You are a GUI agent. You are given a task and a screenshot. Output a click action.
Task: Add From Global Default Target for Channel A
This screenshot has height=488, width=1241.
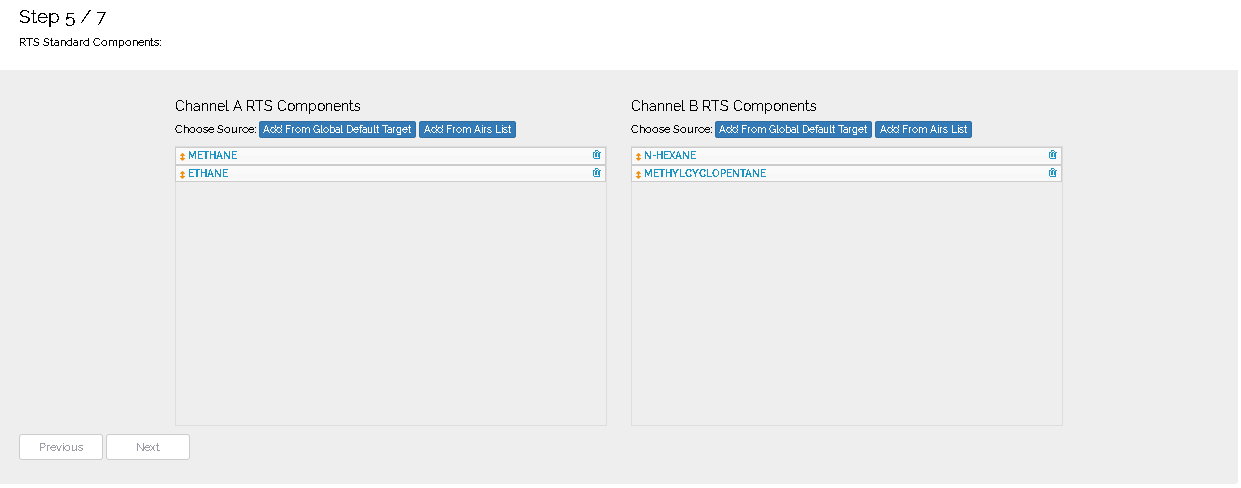click(x=337, y=130)
